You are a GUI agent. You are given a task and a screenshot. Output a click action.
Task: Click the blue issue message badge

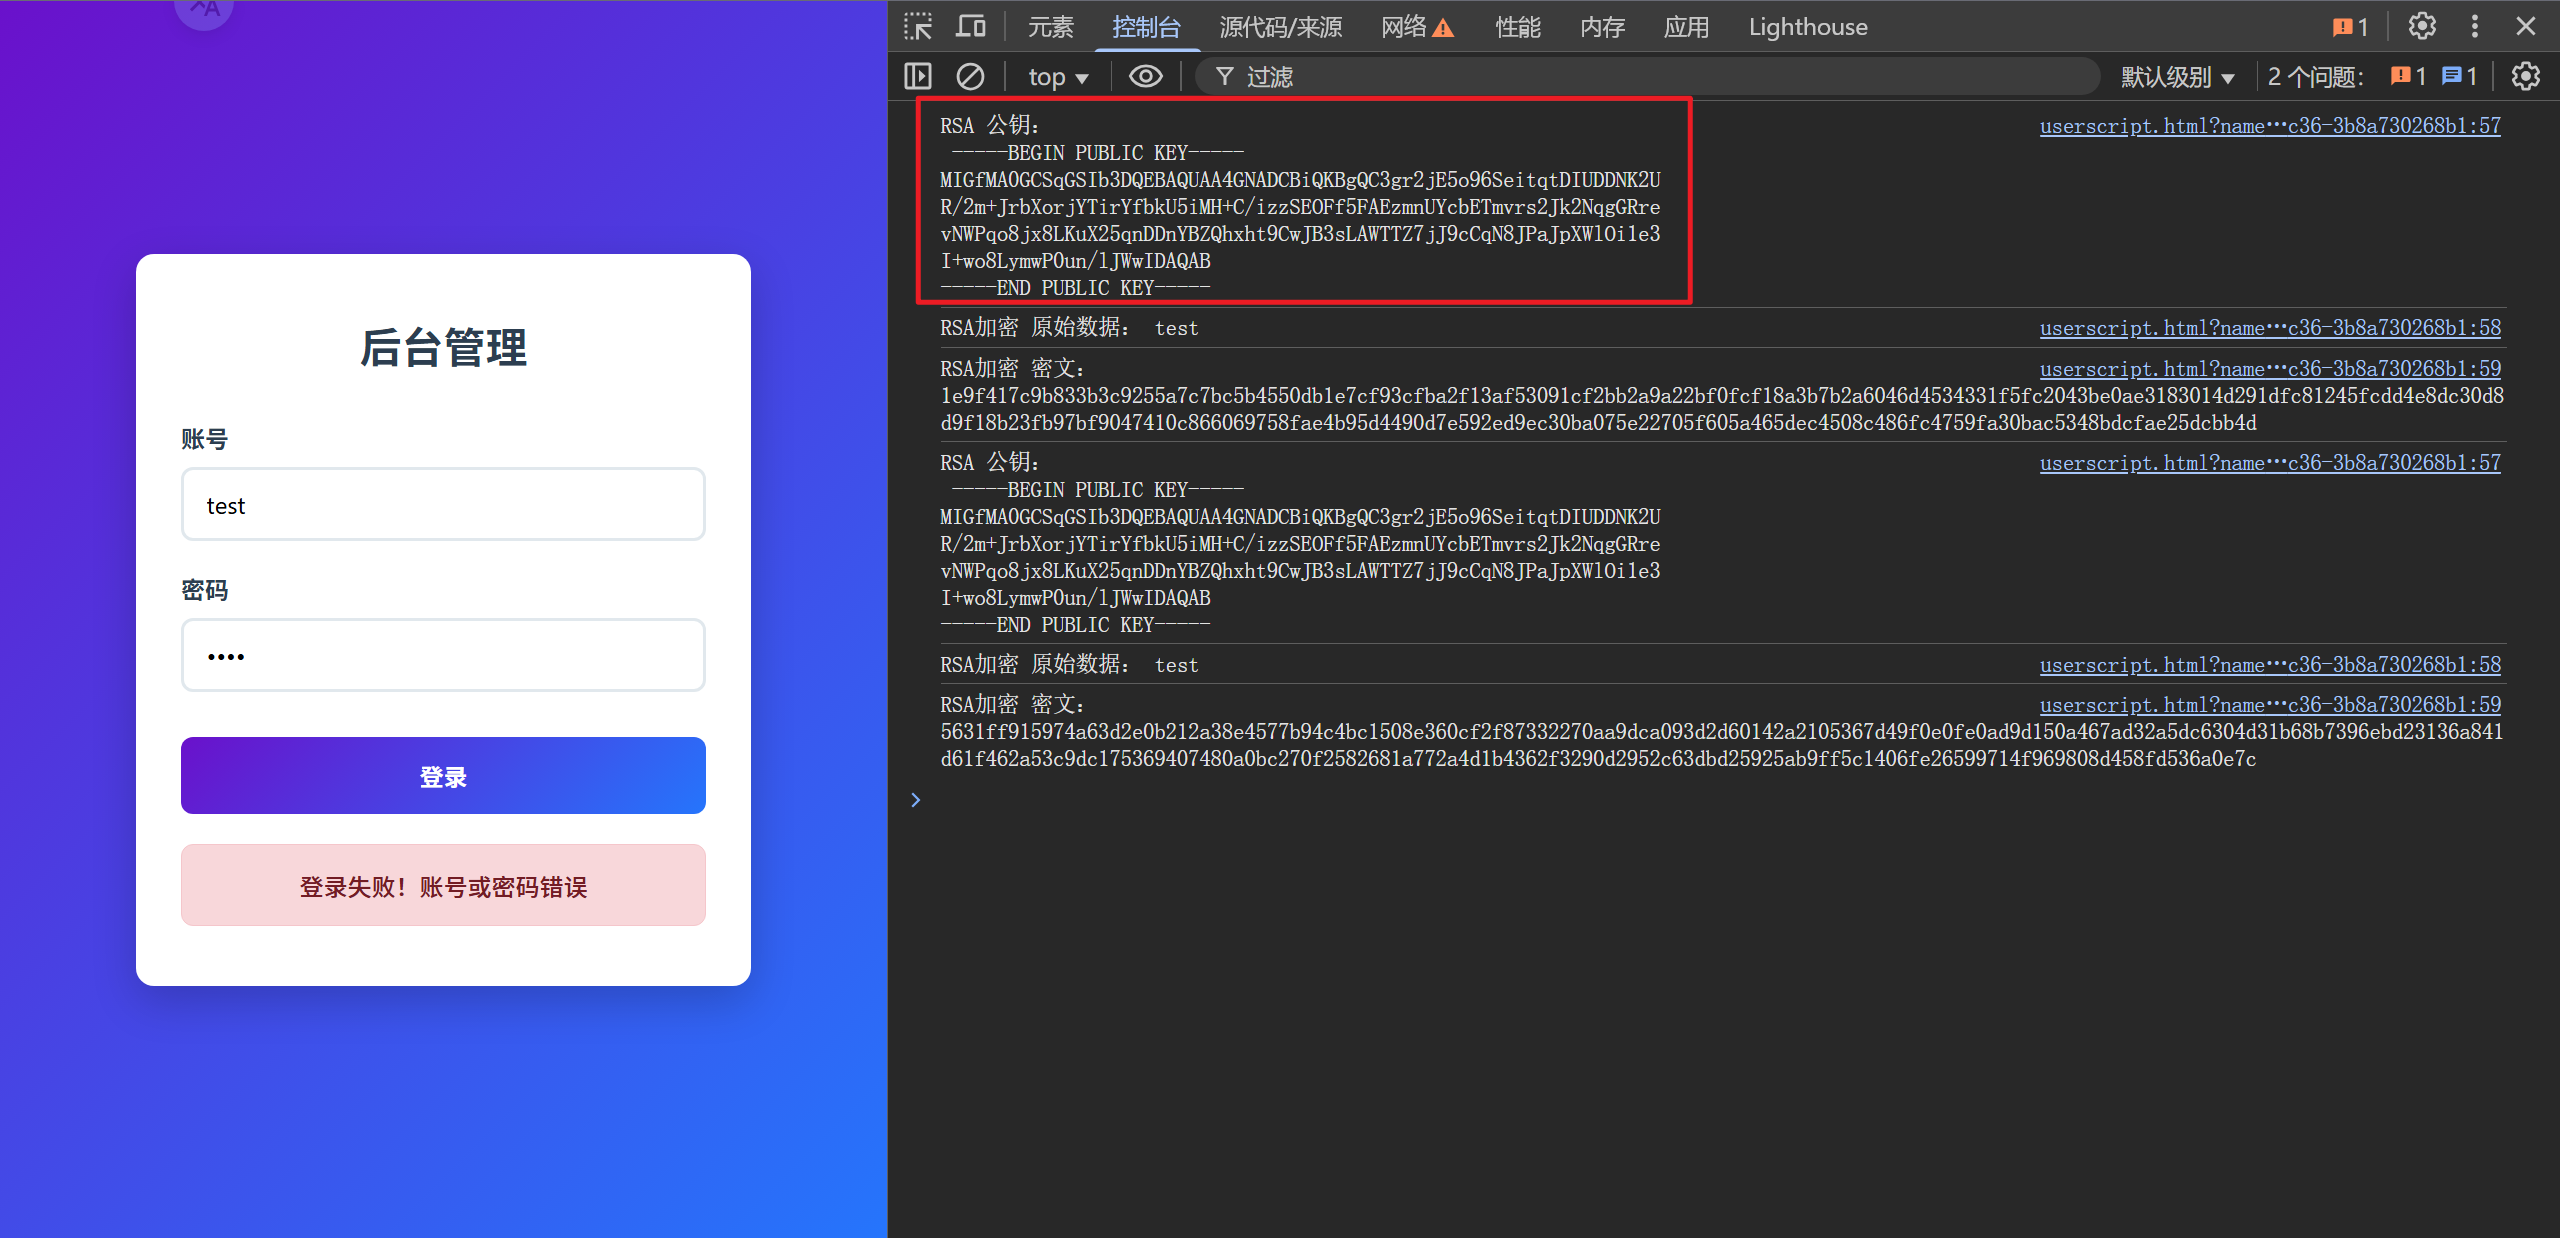coord(2459,77)
